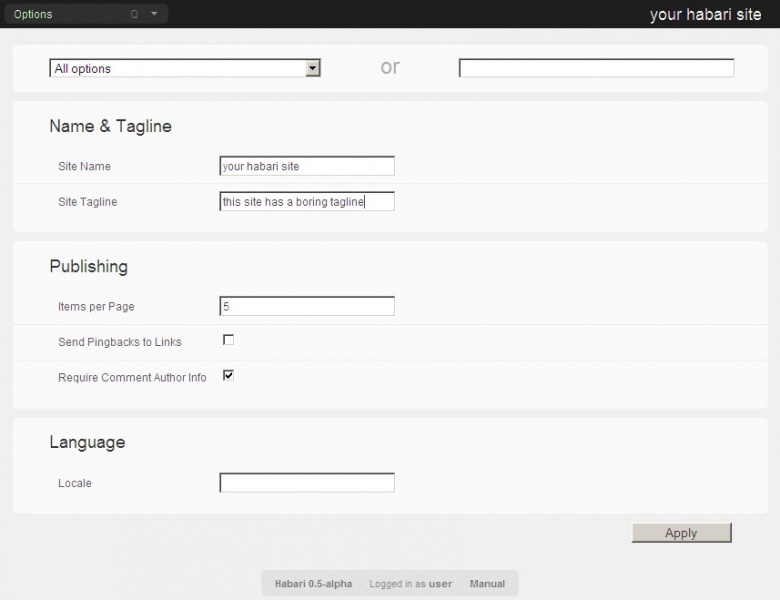Click the Site Tagline input field
This screenshot has height=600, width=780.
point(307,201)
